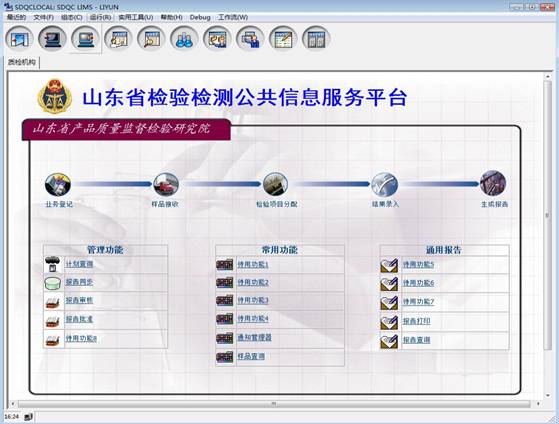Open the 计划查询 link
The height and width of the screenshot is (424, 559).
[x=79, y=264]
